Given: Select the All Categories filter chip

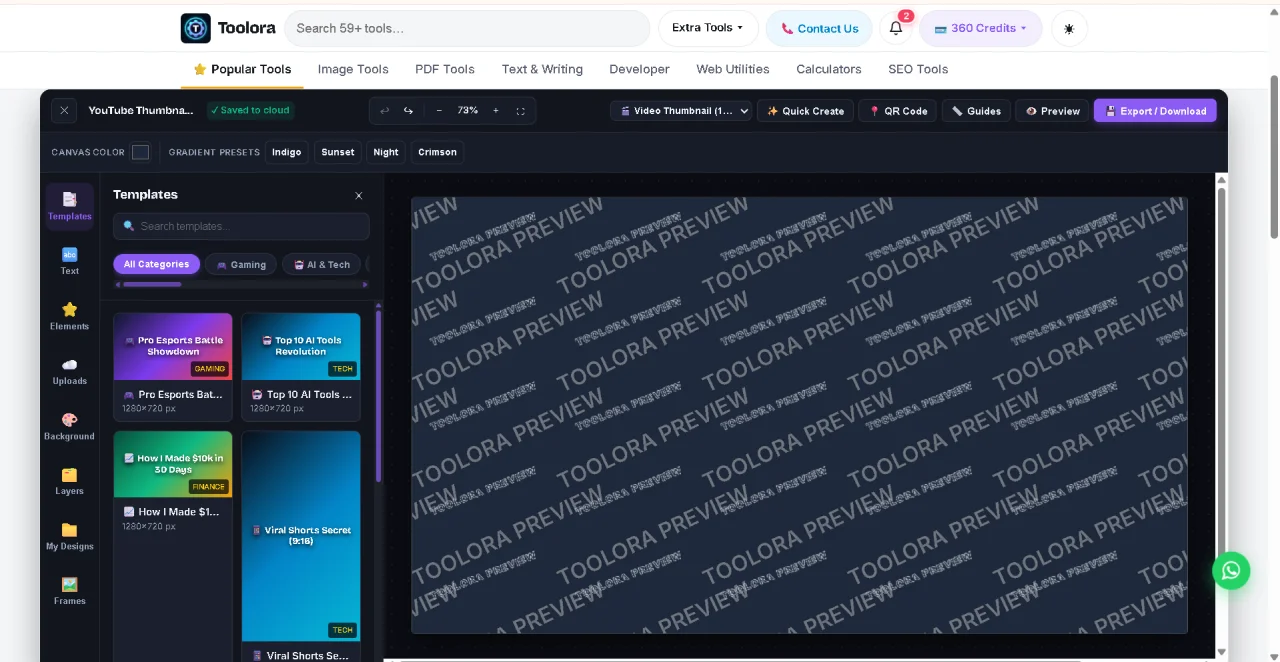Looking at the screenshot, I should click(156, 264).
